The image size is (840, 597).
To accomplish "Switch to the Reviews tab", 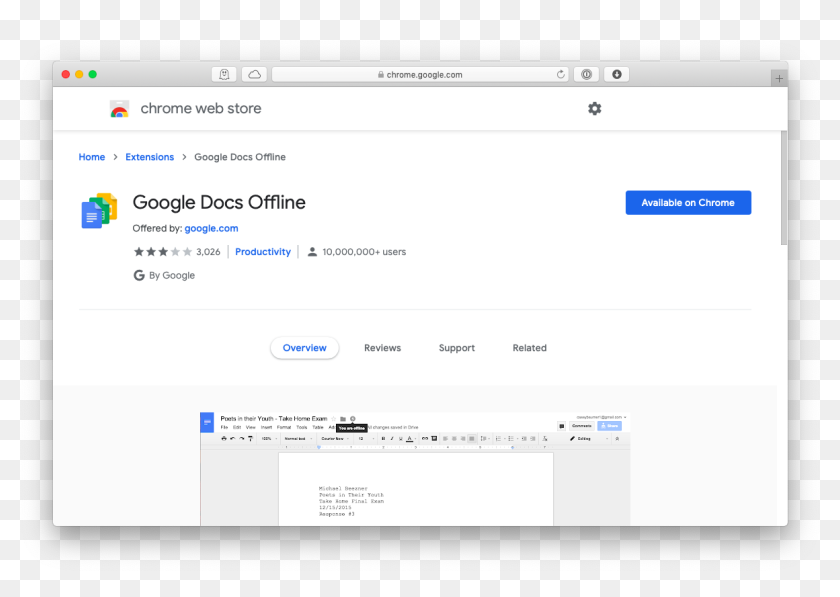I will pyautogui.click(x=382, y=348).
